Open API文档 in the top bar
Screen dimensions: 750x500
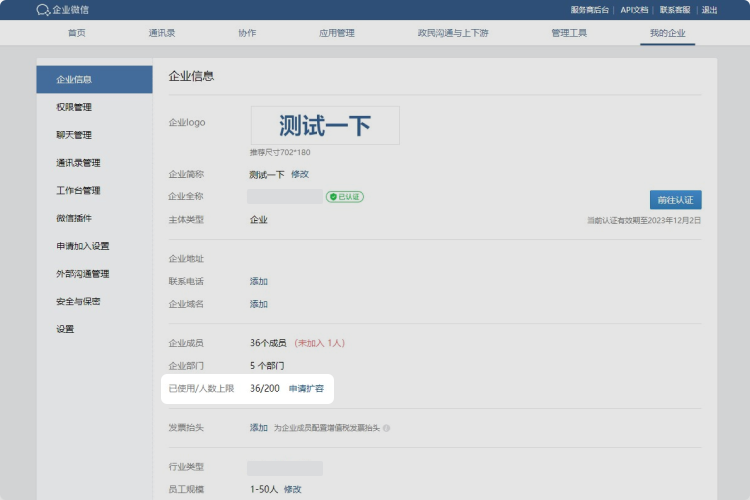[x=634, y=10]
